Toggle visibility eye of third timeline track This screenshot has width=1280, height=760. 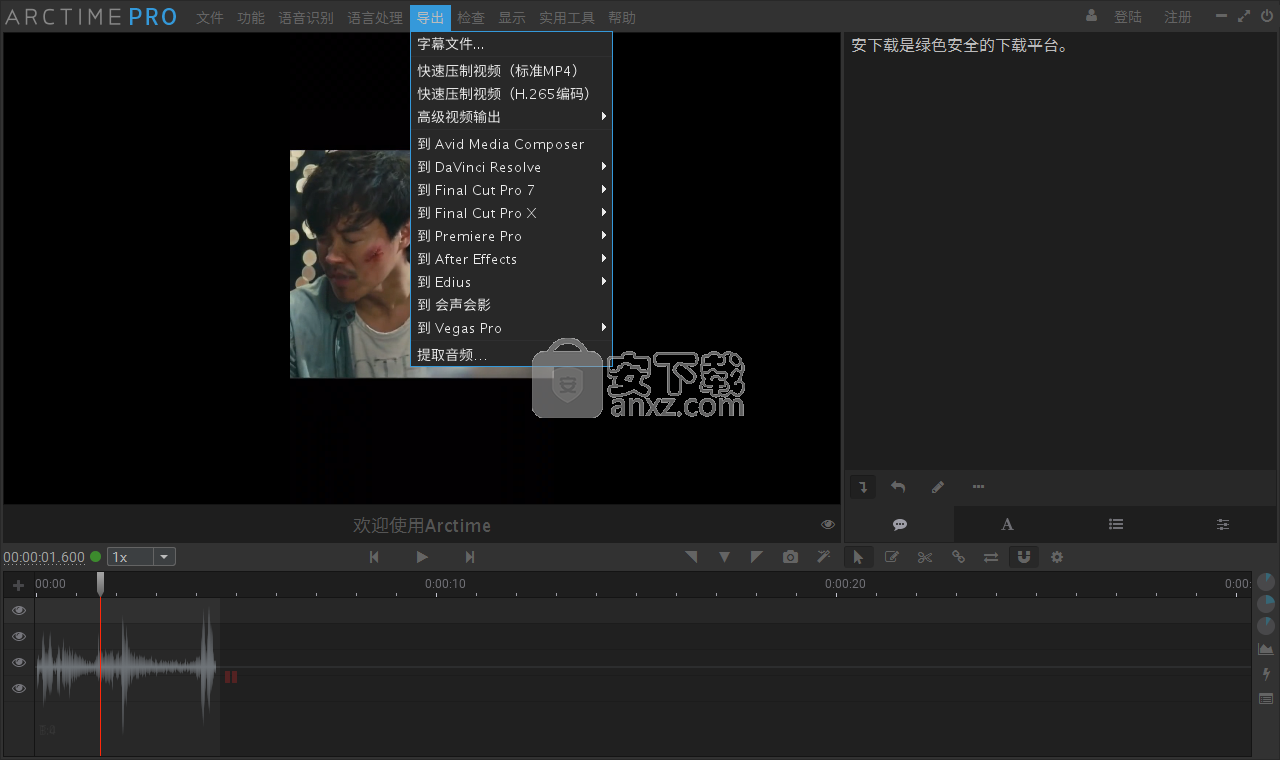pyautogui.click(x=18, y=662)
